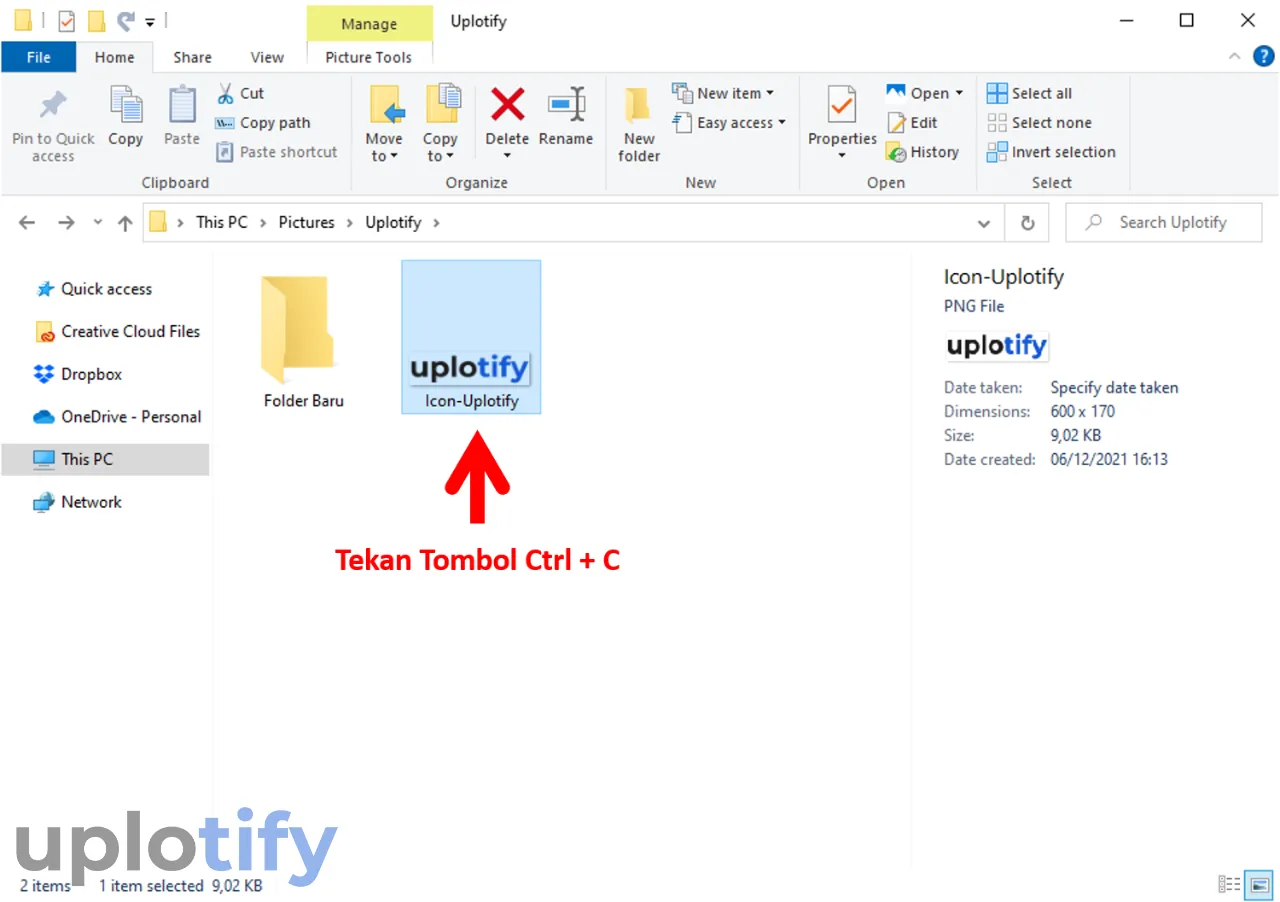Click the breadcrumb arrow after This PC
The height and width of the screenshot is (902, 1280).
point(264,223)
